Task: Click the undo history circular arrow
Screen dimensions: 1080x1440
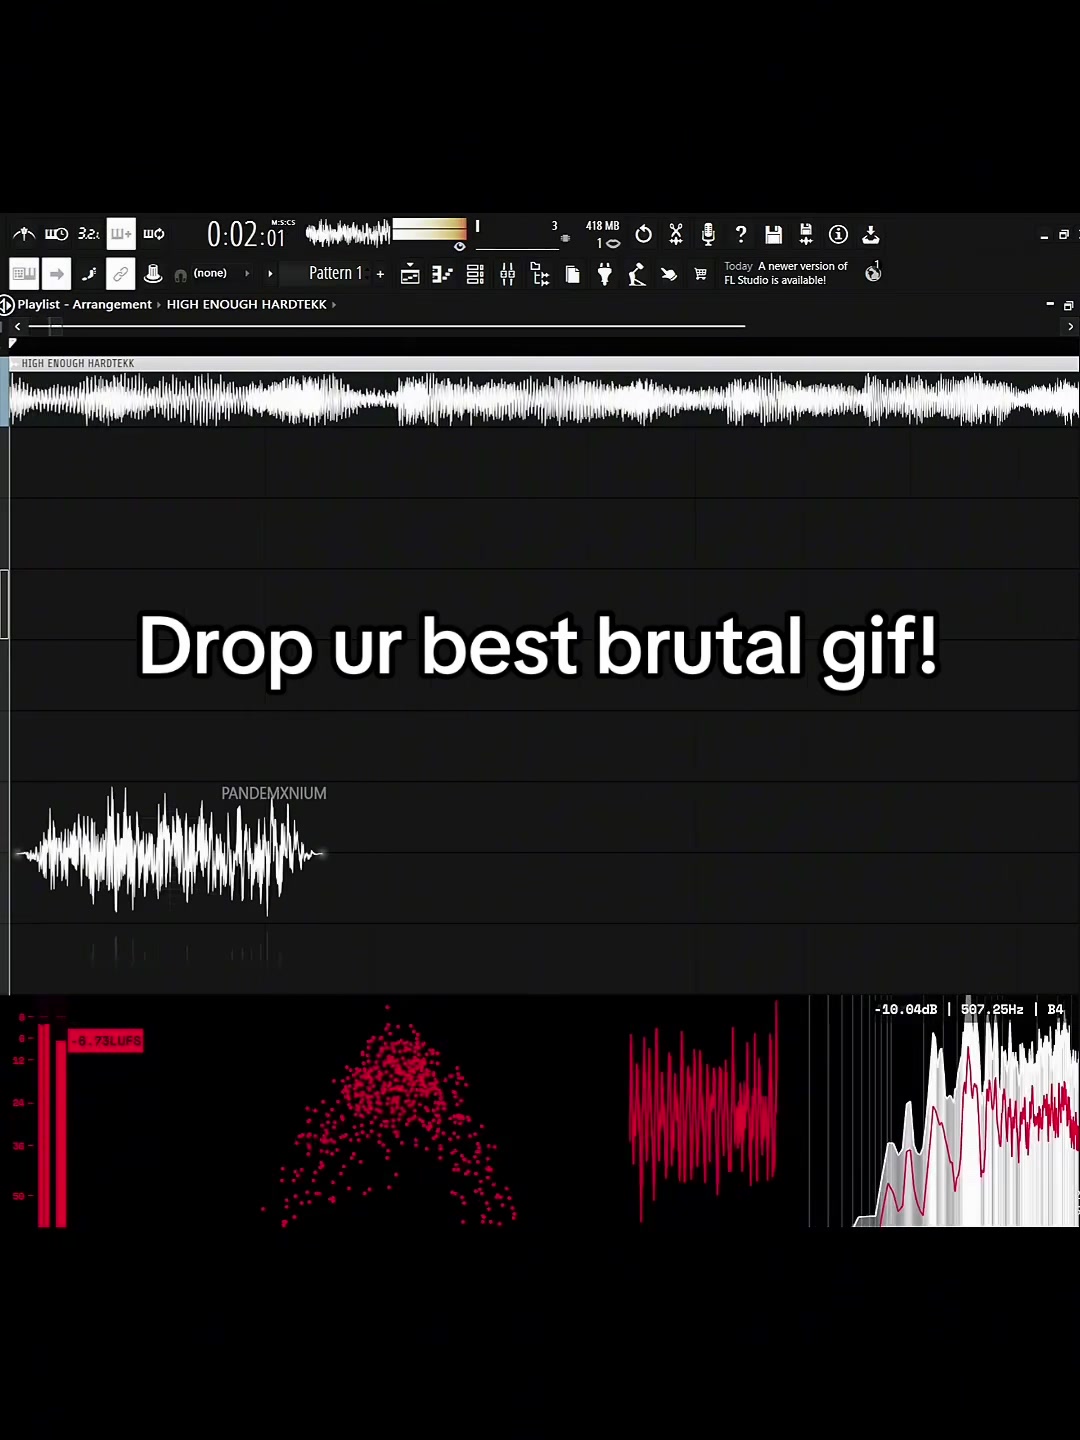Action: [x=643, y=234]
